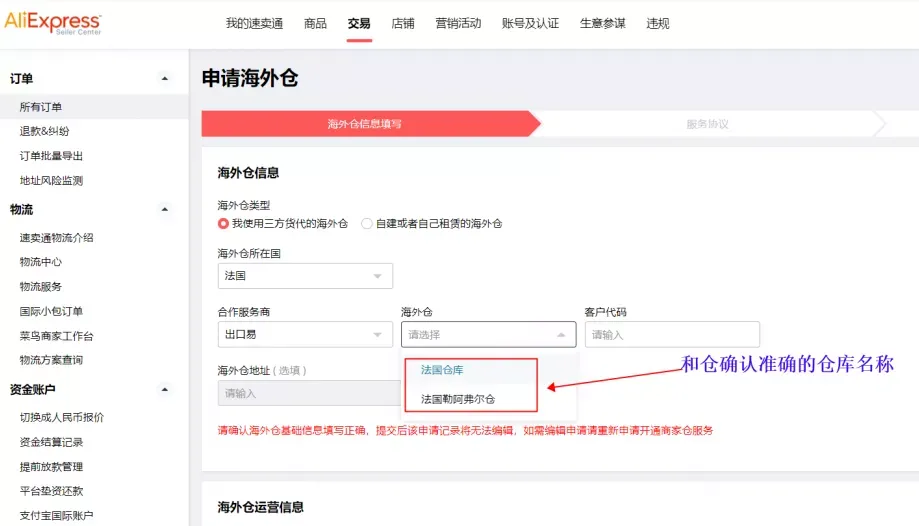Open the 我的速卖通 menu
This screenshot has height=526, width=919.
[254, 23]
